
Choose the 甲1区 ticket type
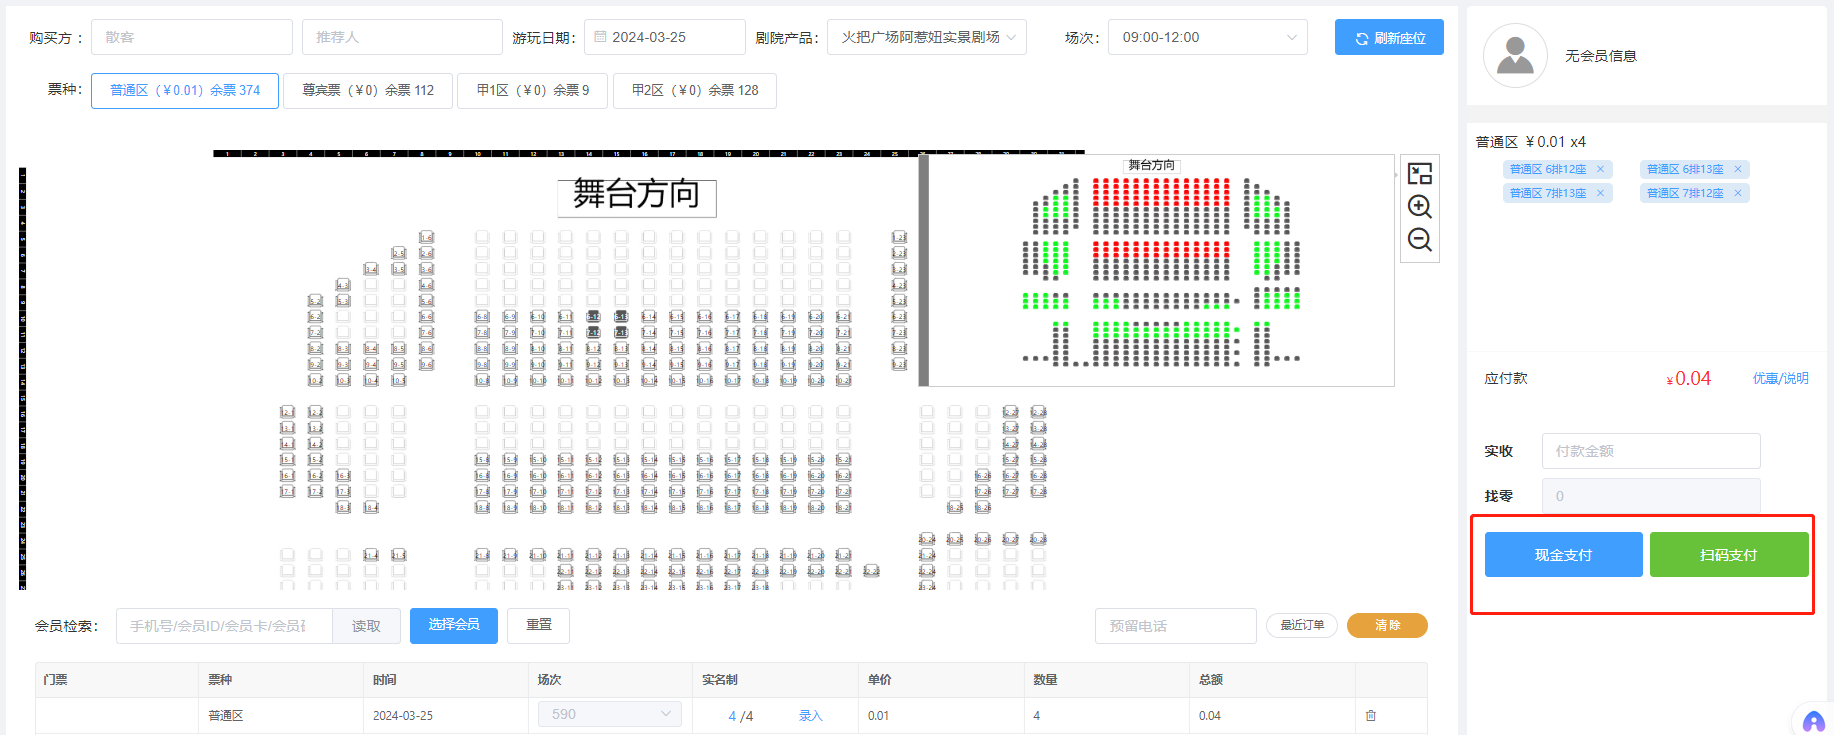532,90
